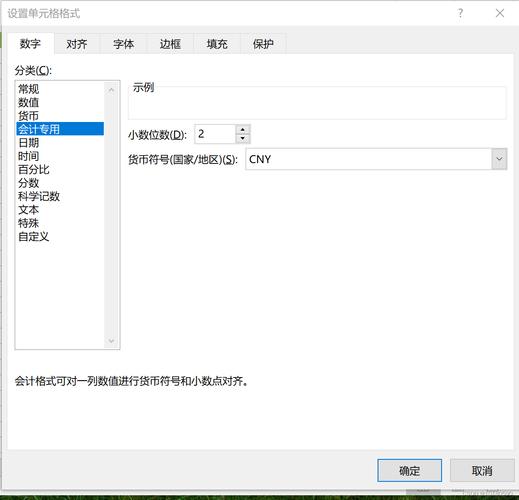Screen dimensions: 519x500
Task: Switch to the 边框 tab
Action: pyautogui.click(x=170, y=44)
